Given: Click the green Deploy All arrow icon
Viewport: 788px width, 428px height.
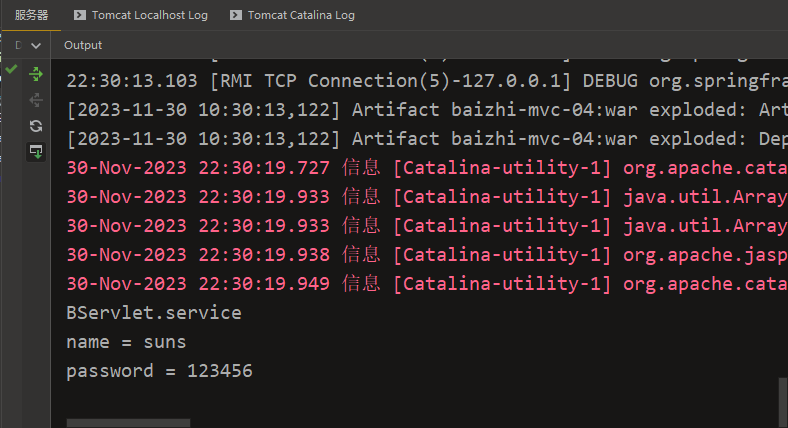Looking at the screenshot, I should (x=36, y=74).
